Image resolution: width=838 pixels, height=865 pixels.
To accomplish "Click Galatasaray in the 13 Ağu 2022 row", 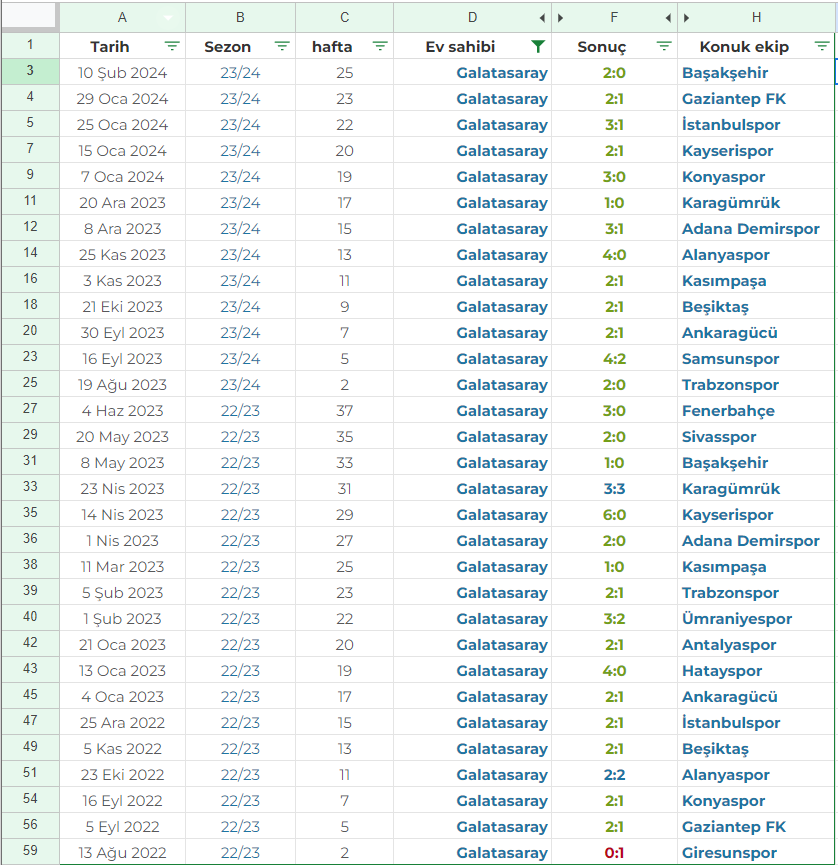I will pyautogui.click(x=501, y=852).
